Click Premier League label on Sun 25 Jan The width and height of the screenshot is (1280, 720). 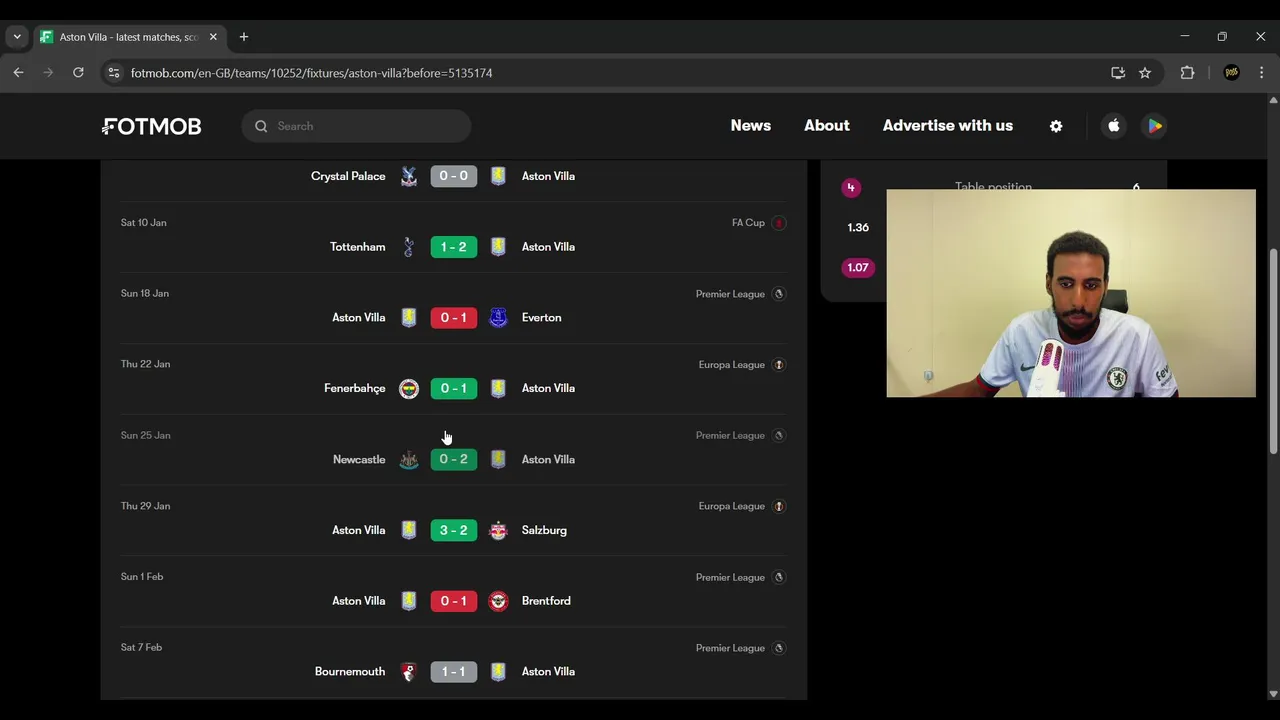730,436
